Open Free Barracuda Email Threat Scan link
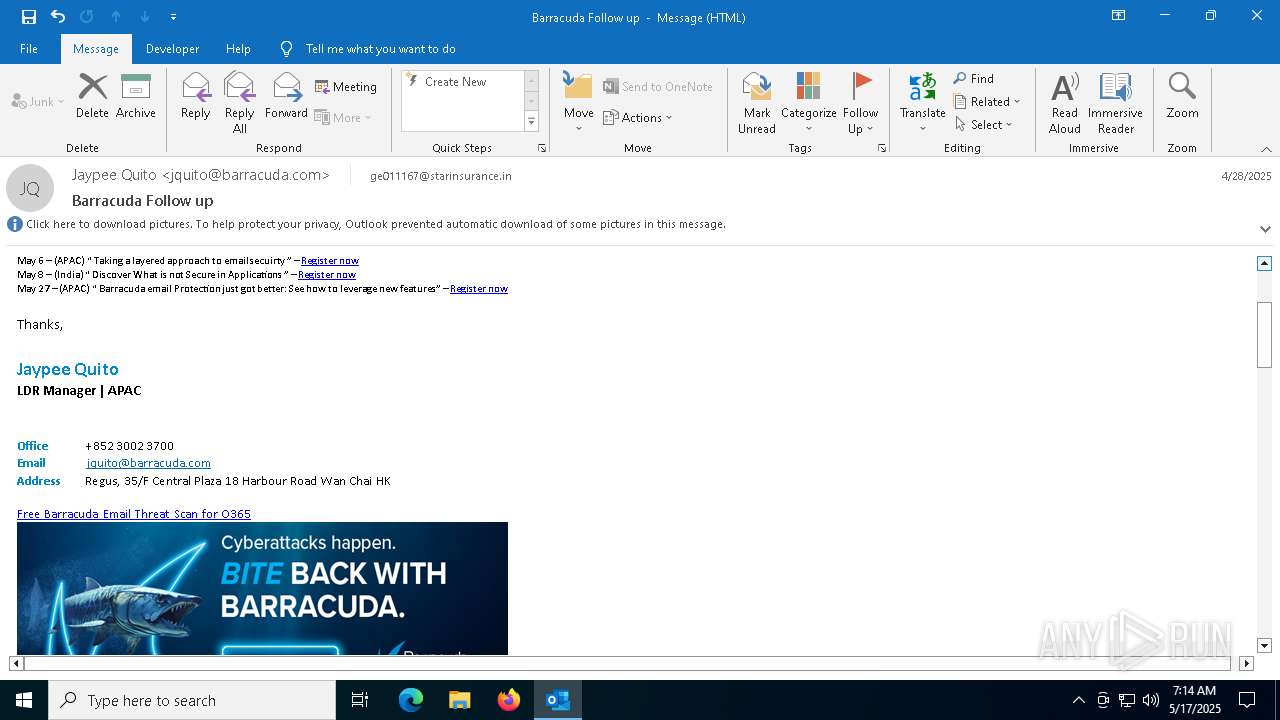This screenshot has width=1280, height=720. coord(134,514)
